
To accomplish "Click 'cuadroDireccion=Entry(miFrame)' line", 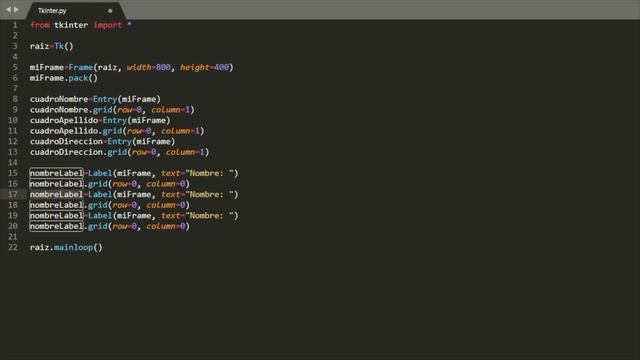I will click(102, 142).
